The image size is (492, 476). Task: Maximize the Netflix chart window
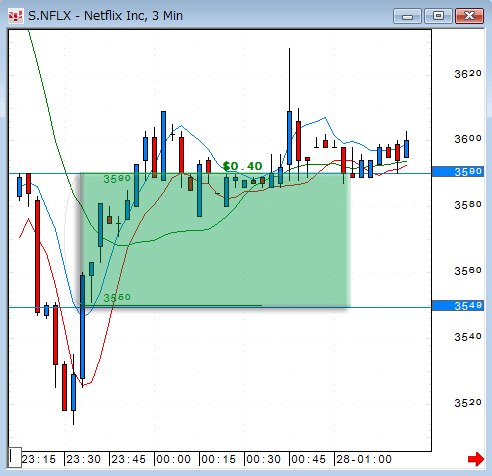click(438, 16)
